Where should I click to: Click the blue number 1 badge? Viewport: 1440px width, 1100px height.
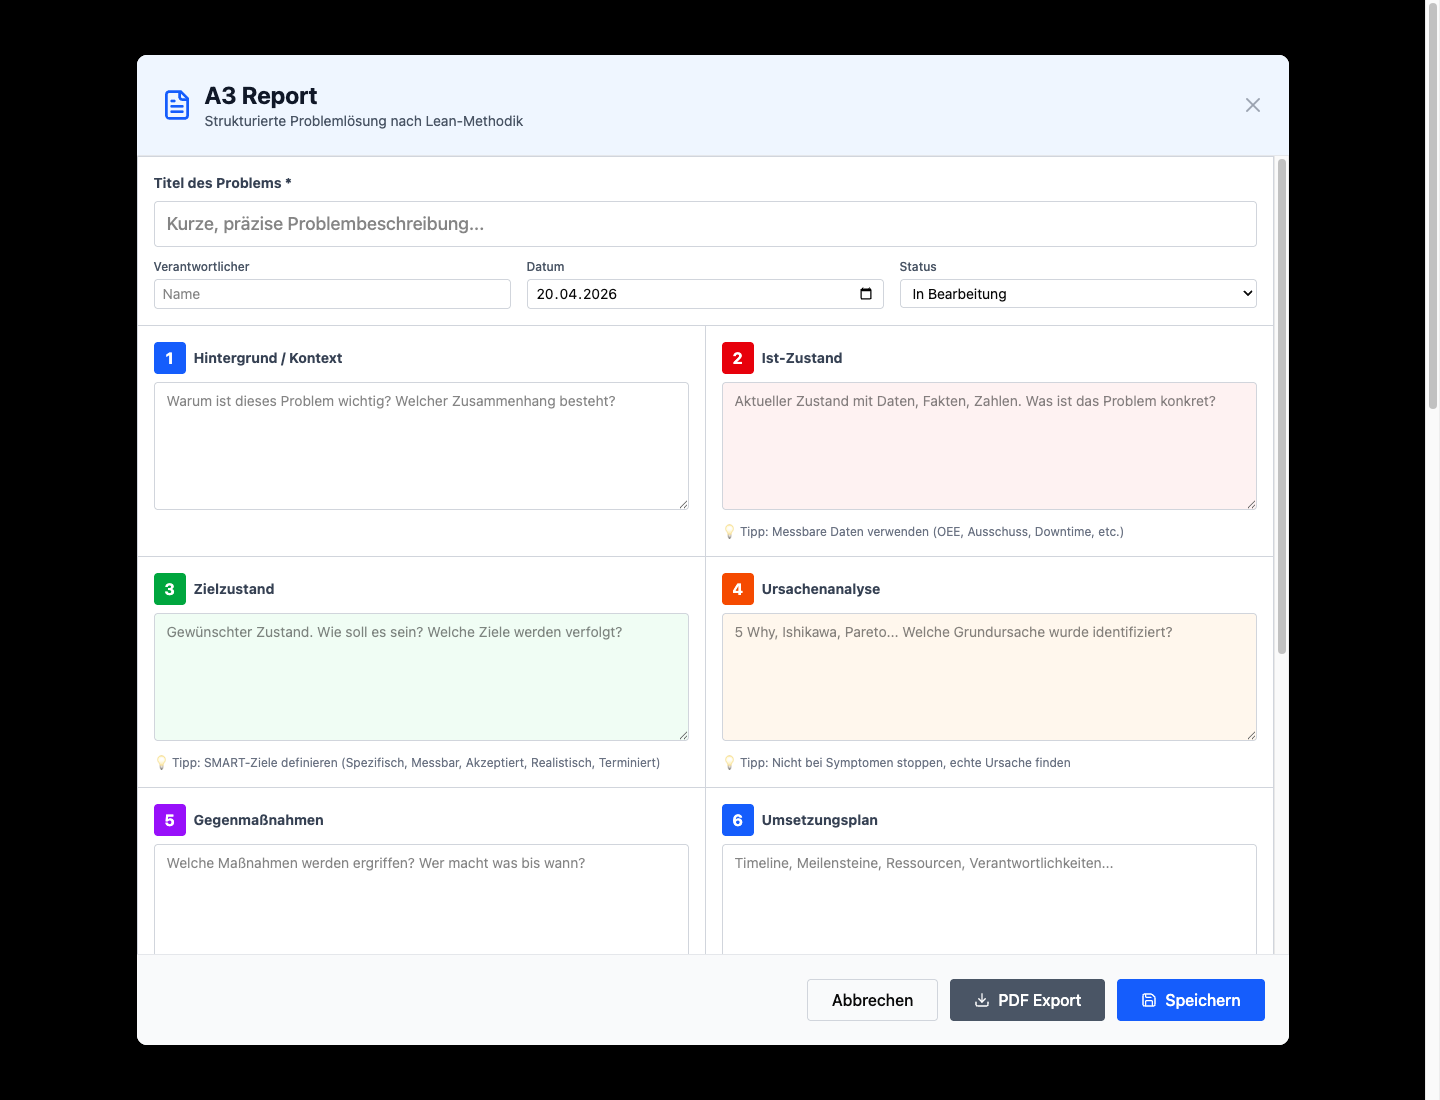pyautogui.click(x=170, y=358)
